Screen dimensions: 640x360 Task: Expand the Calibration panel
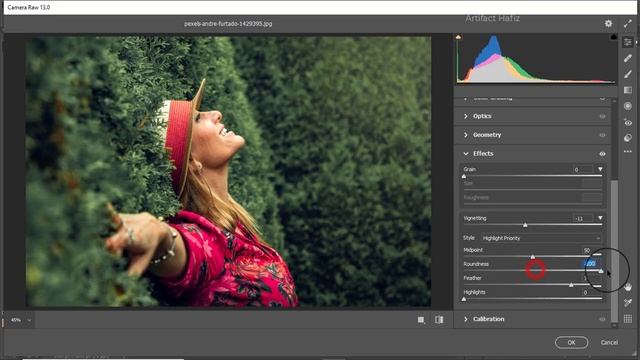pos(466,319)
